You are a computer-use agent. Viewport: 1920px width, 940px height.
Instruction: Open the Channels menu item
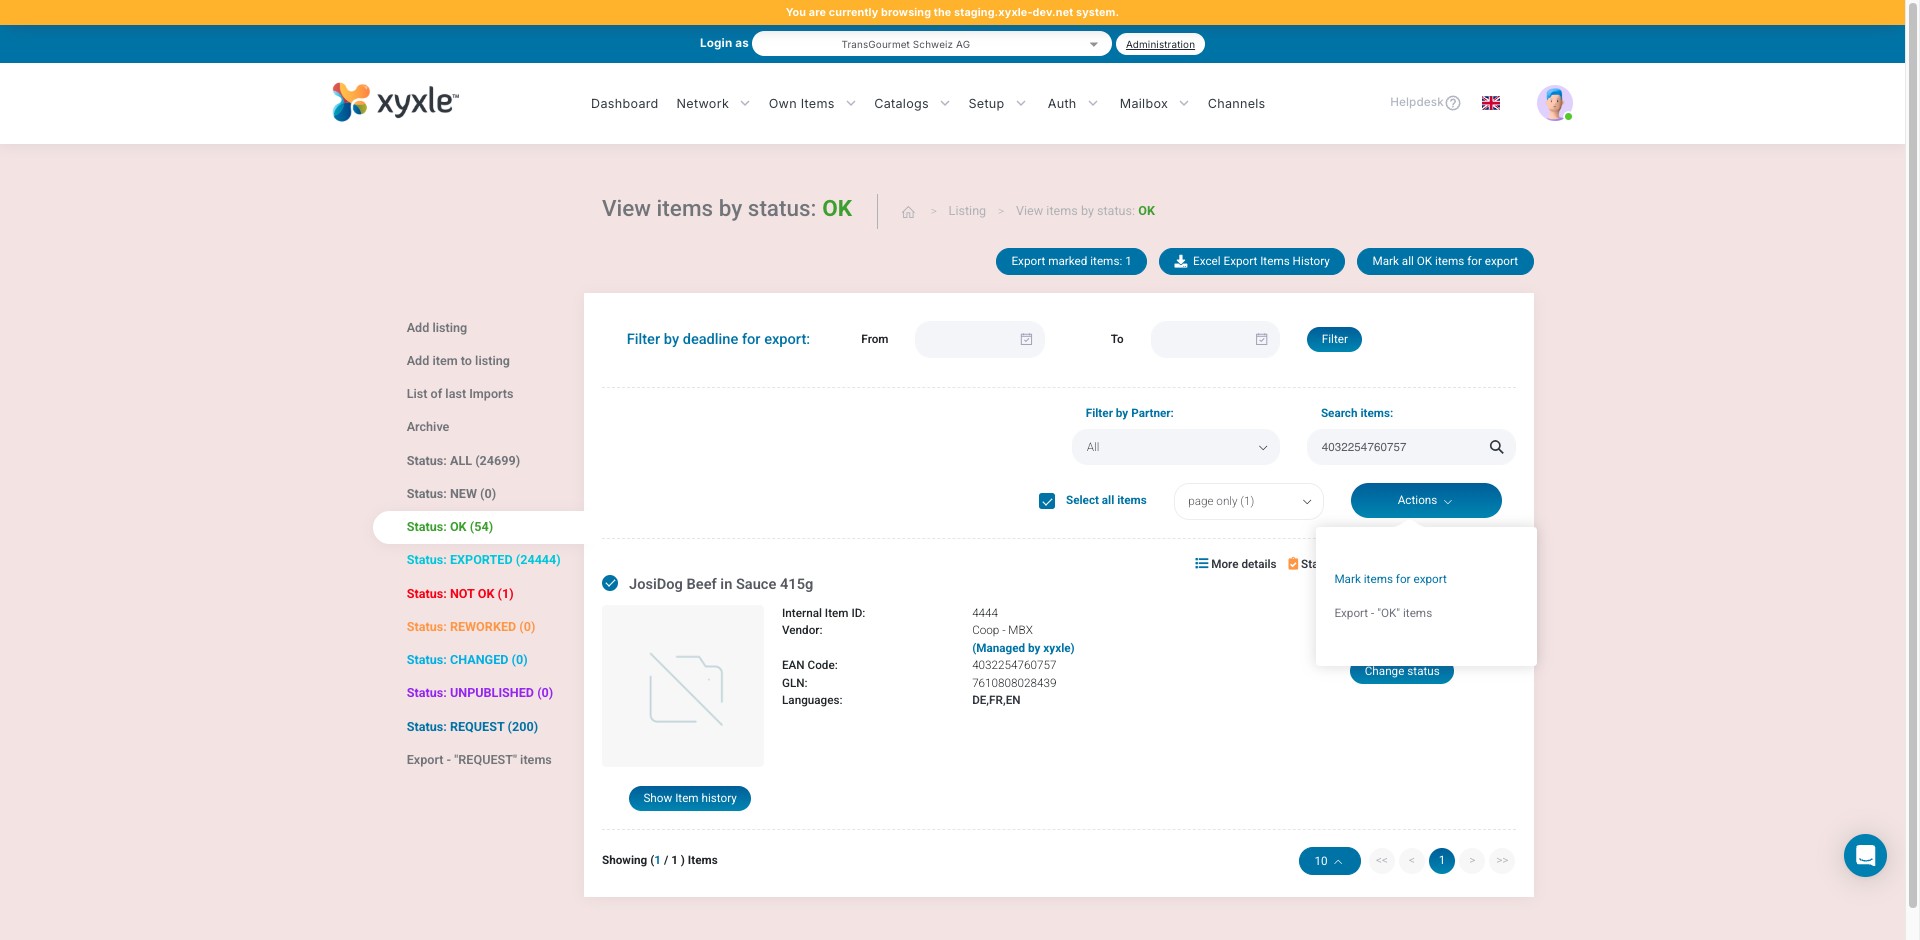tap(1236, 104)
